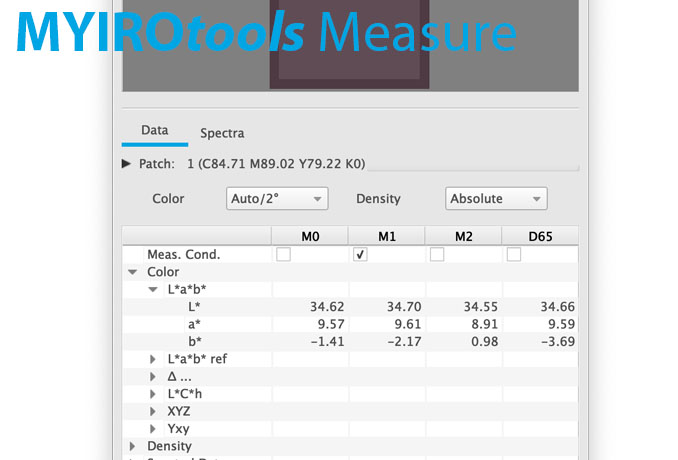The width and height of the screenshot is (678, 460).
Task: Select the M1 column header
Action: click(387, 236)
